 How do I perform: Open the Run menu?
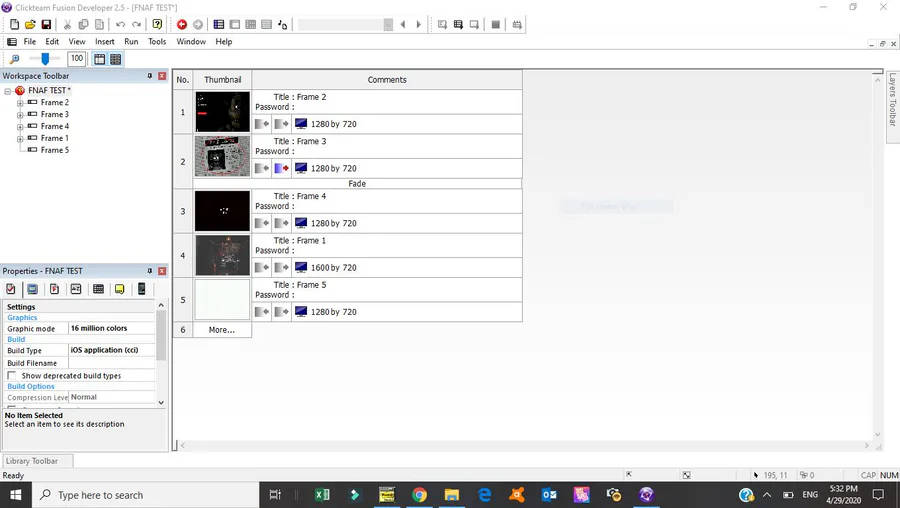(131, 41)
